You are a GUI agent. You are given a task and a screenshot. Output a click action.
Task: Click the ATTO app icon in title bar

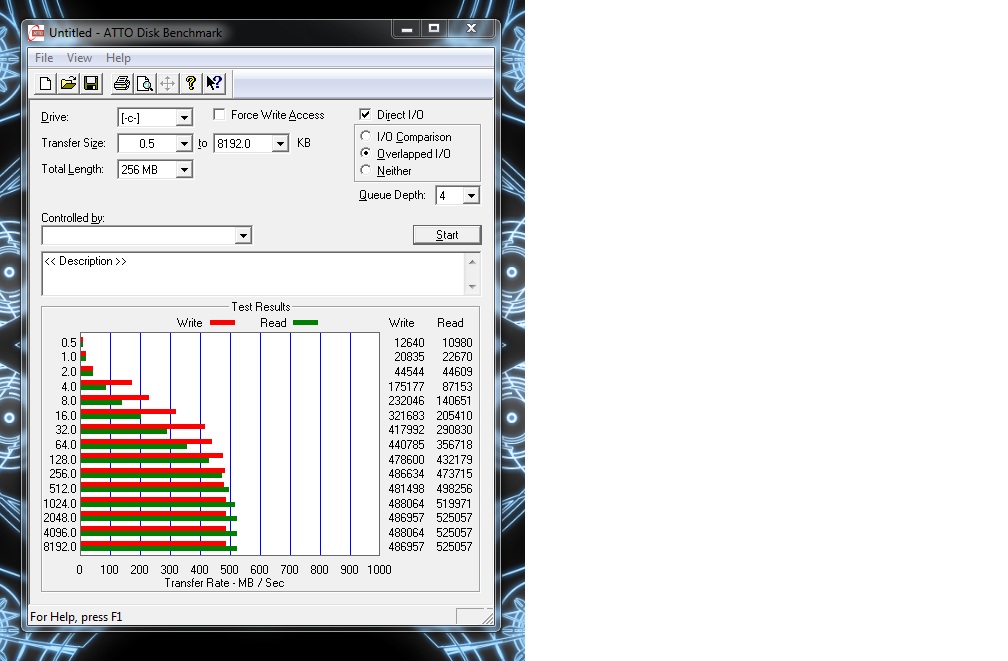pyautogui.click(x=37, y=33)
